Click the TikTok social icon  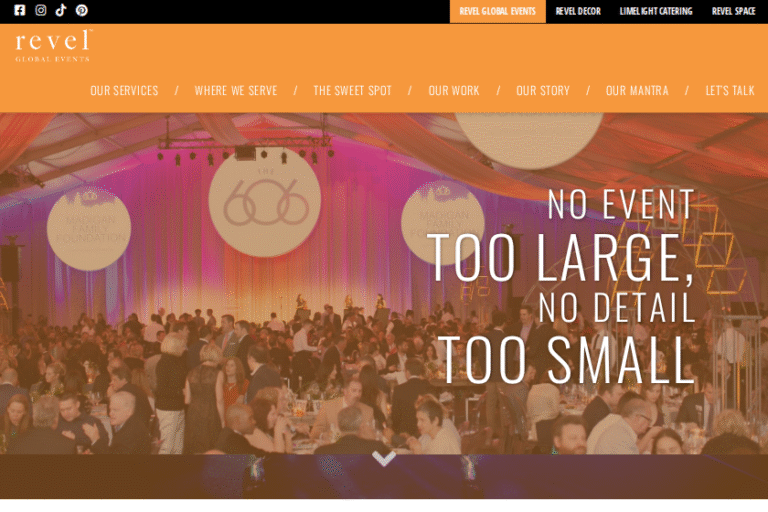pos(61,11)
